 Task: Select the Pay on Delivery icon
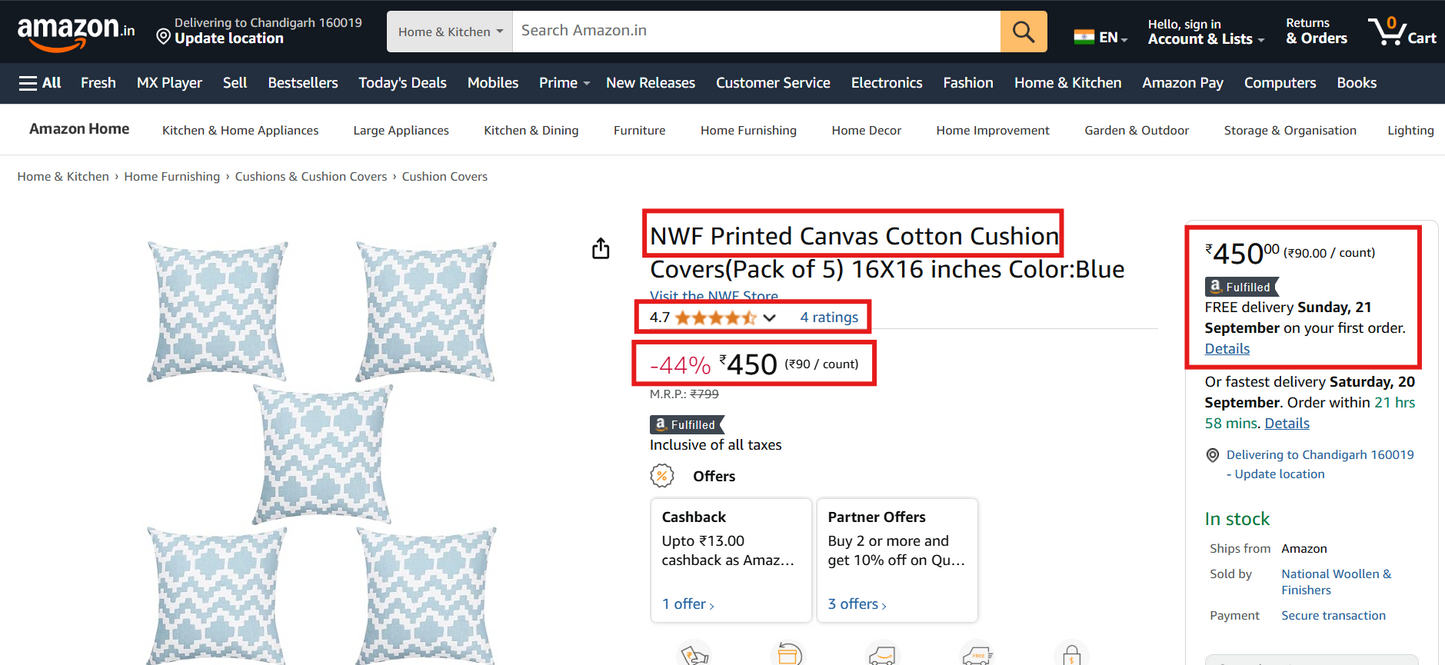click(695, 655)
